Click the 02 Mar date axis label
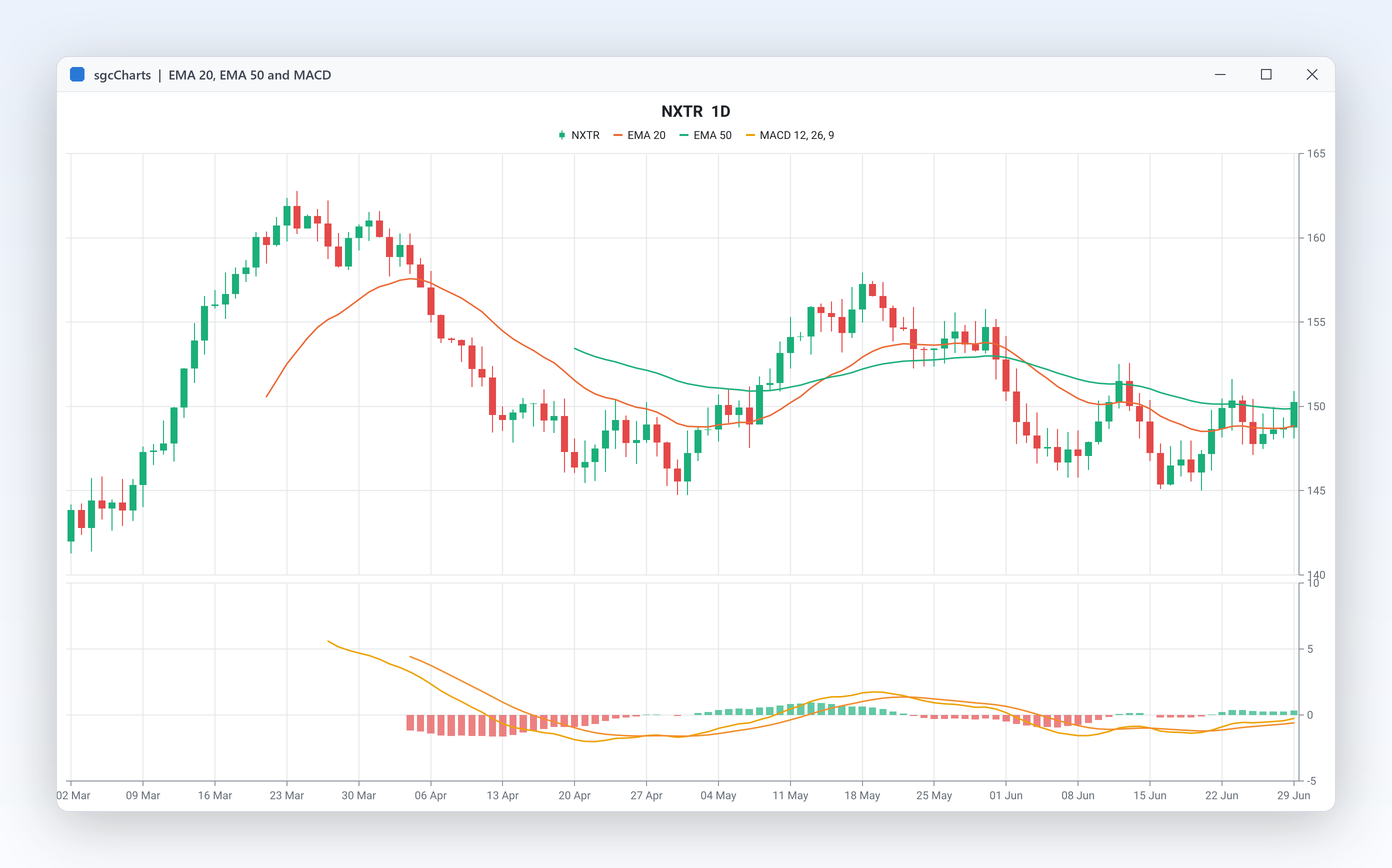The height and width of the screenshot is (868, 1392). click(72, 796)
